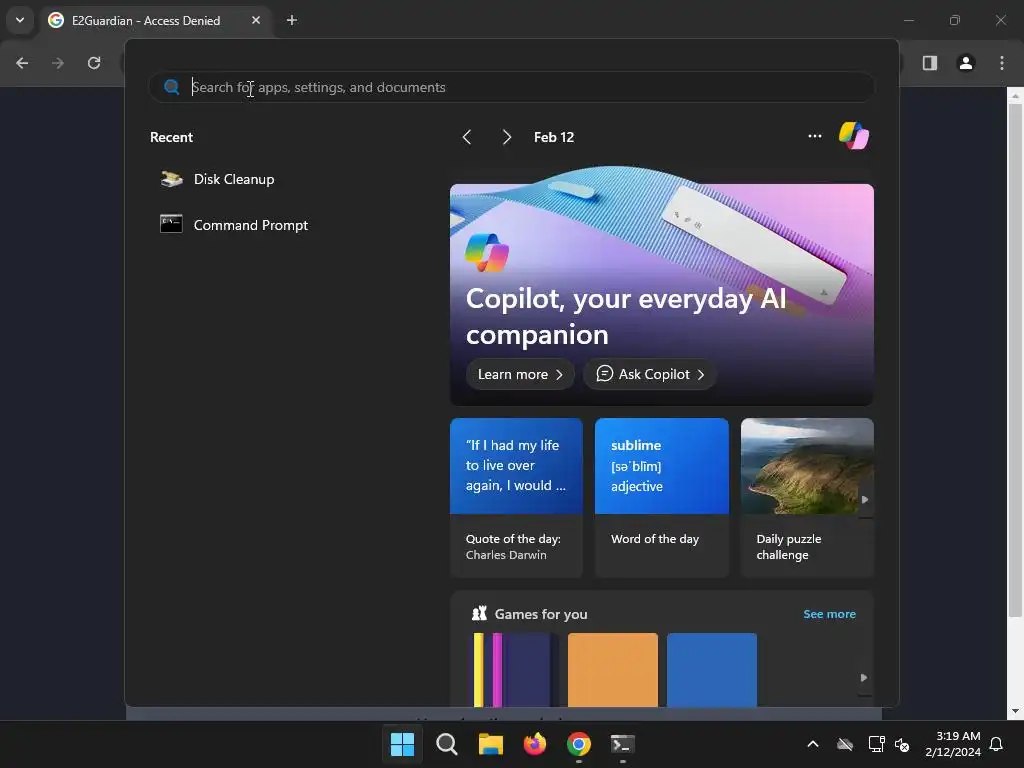Viewport: 1024px width, 768px height.
Task: Click Chrome back navigation arrow
Action: click(22, 63)
